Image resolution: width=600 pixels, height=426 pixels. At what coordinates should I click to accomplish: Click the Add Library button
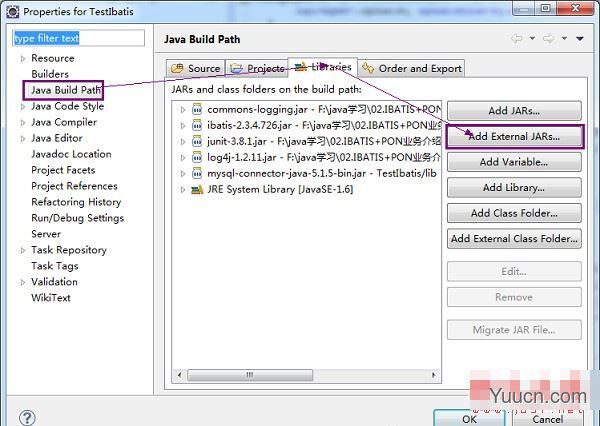[514, 187]
